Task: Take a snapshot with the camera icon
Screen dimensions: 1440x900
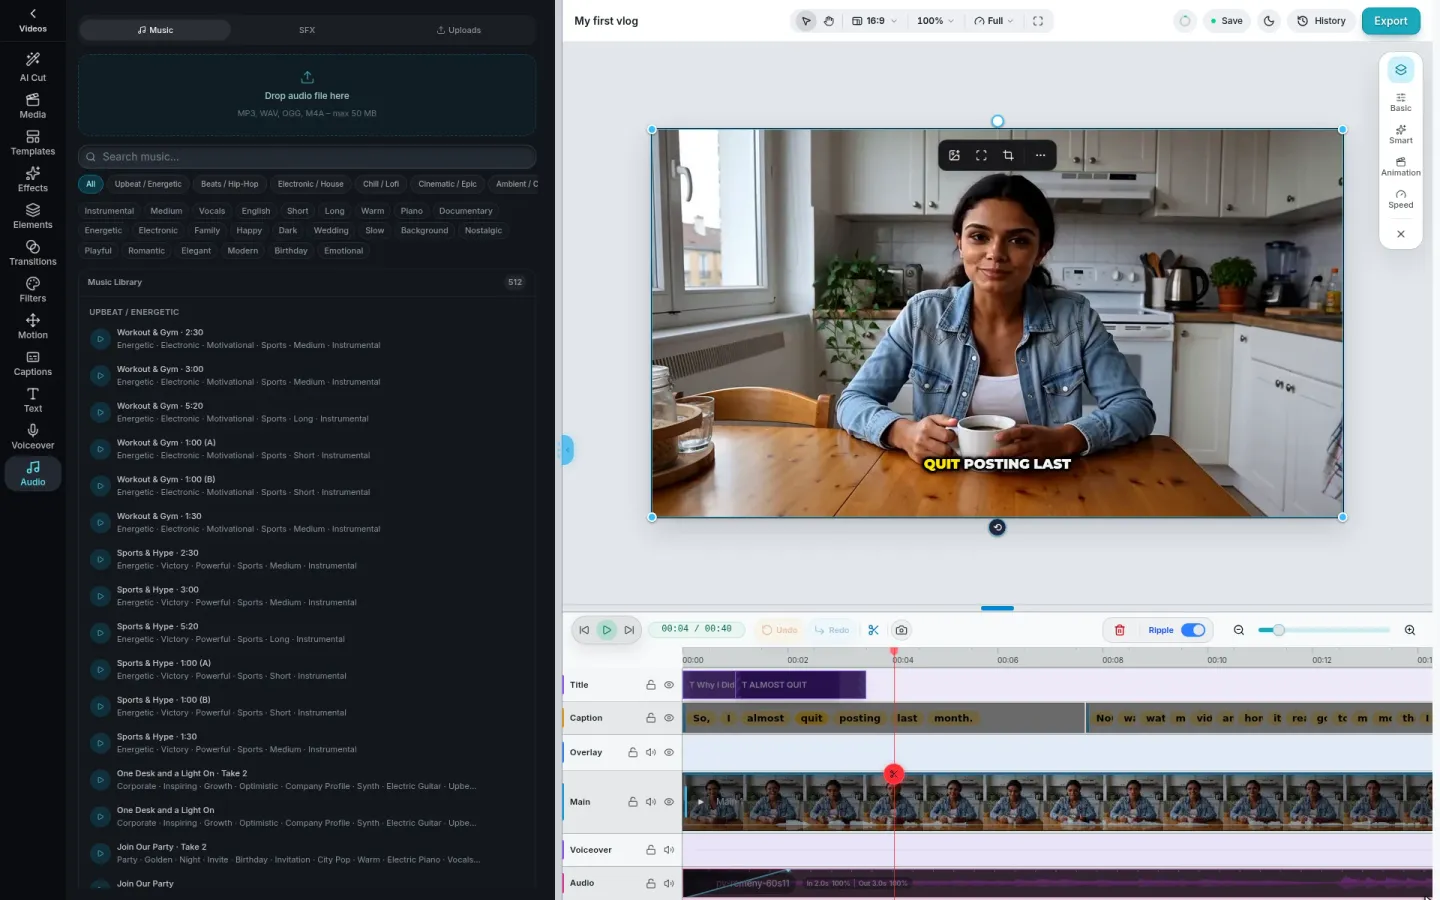Action: point(901,630)
